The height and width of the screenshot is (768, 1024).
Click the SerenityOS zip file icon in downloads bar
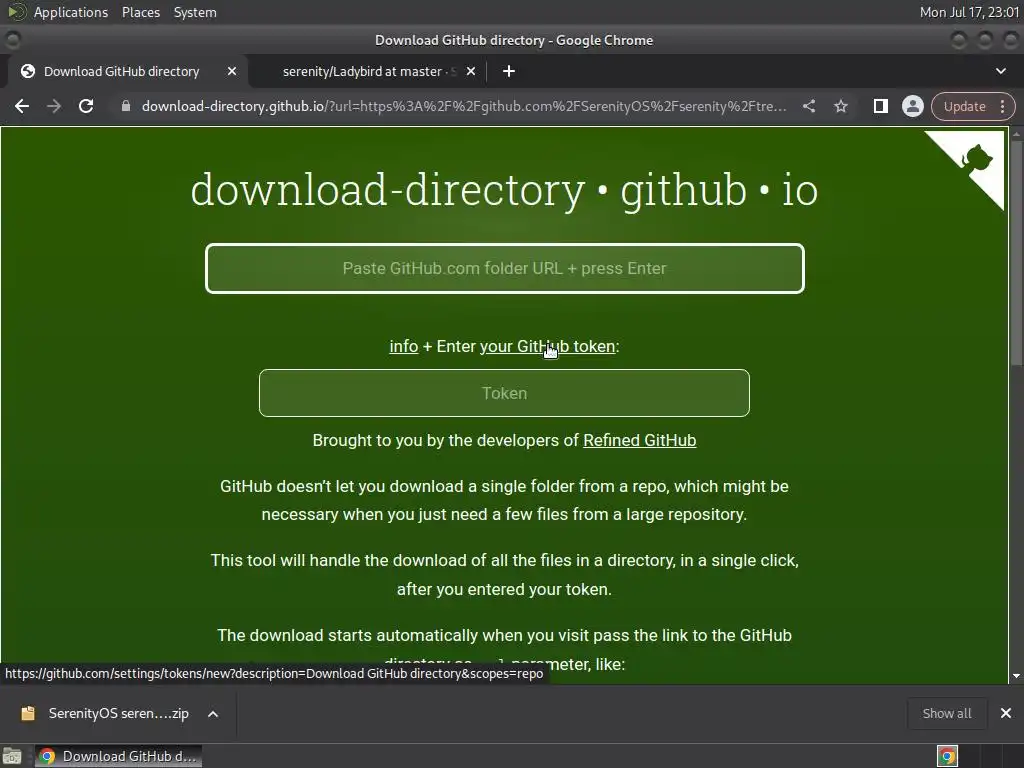click(28, 713)
